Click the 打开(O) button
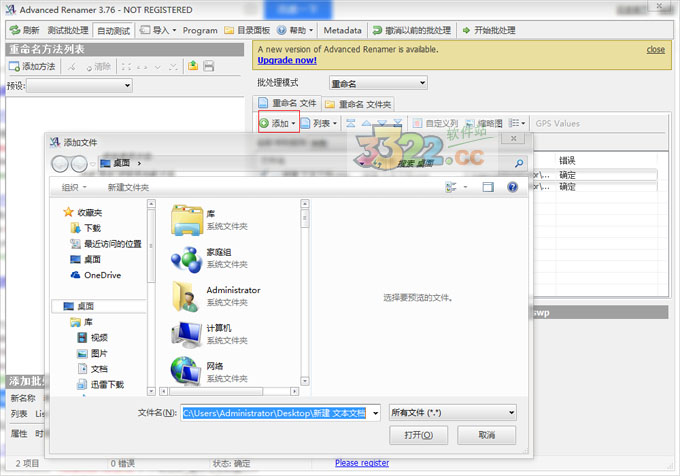The height and width of the screenshot is (476, 680). click(418, 435)
